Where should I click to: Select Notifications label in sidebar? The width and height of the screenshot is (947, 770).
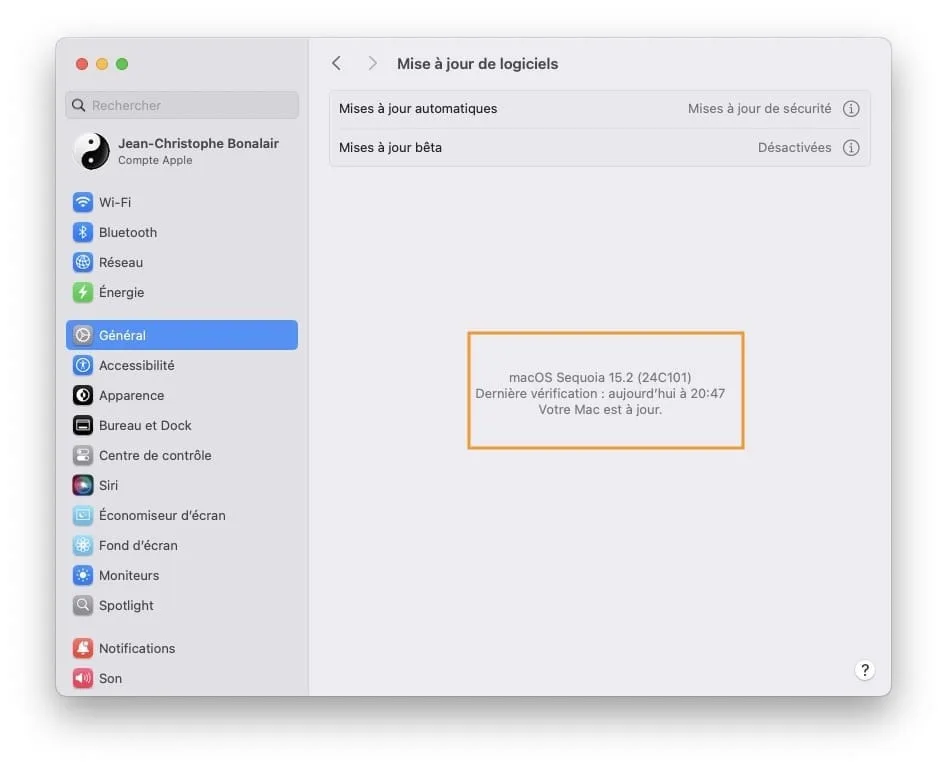[x=137, y=648]
